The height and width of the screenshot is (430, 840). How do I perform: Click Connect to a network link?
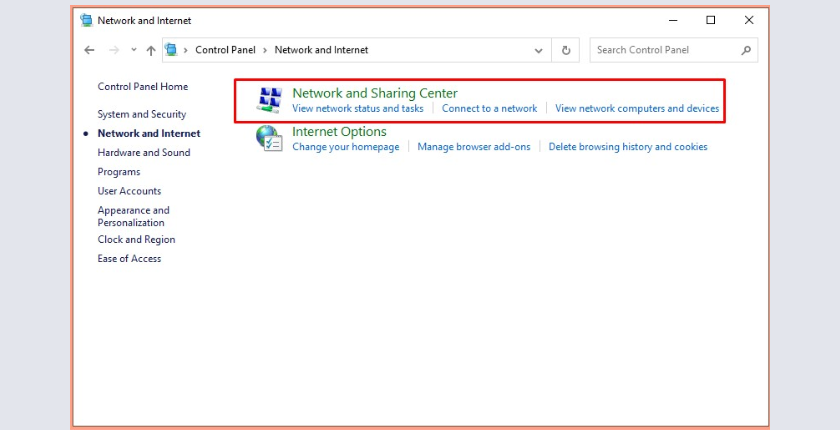489,109
